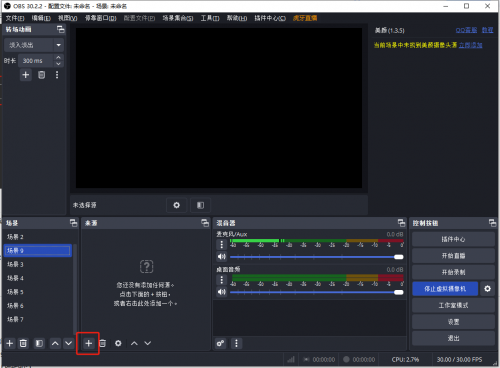The width and height of the screenshot is (500, 368).
Task: Add a new source with the plus button
Action: point(88,343)
